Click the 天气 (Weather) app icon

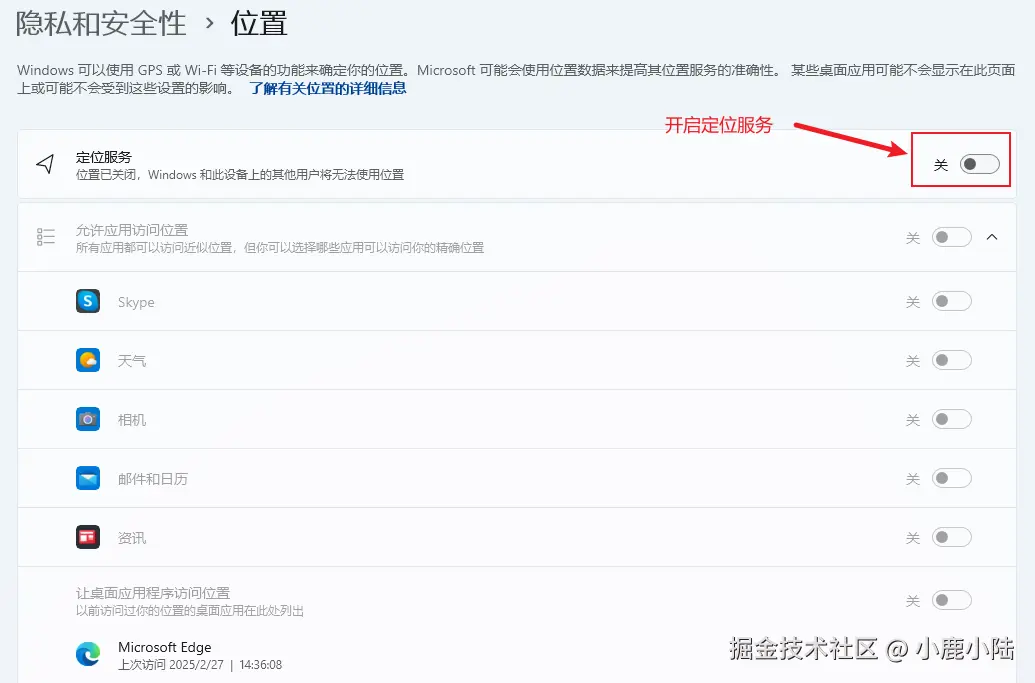87,360
